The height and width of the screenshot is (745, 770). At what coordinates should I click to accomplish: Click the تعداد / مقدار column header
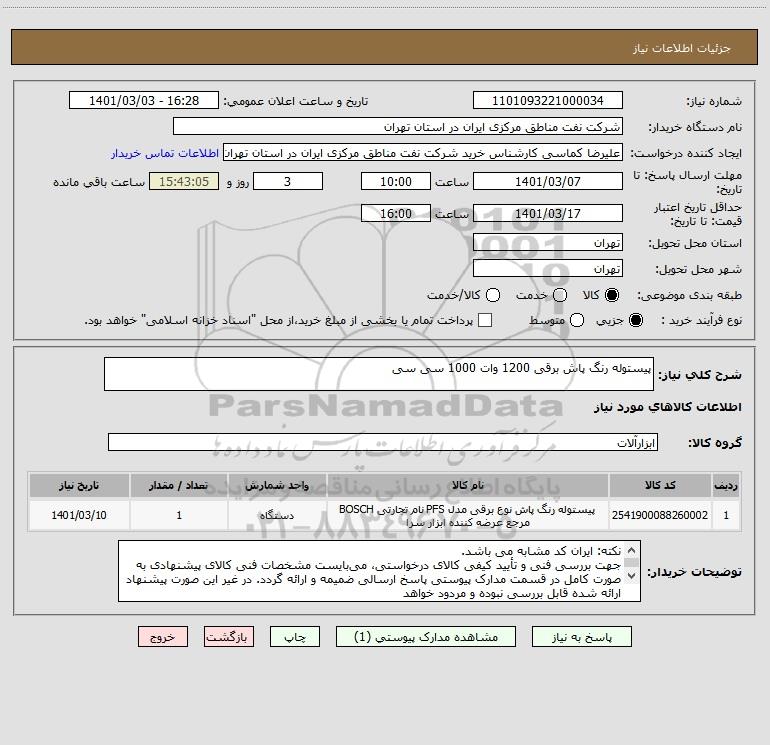point(179,486)
